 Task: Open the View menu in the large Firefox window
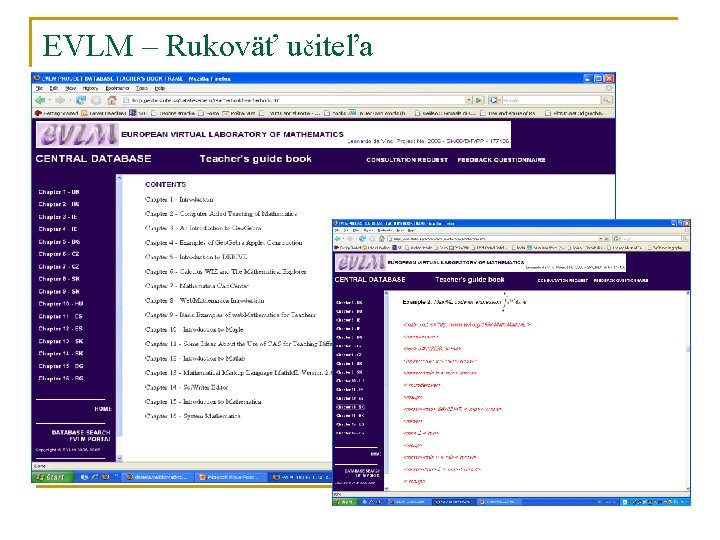point(70,88)
